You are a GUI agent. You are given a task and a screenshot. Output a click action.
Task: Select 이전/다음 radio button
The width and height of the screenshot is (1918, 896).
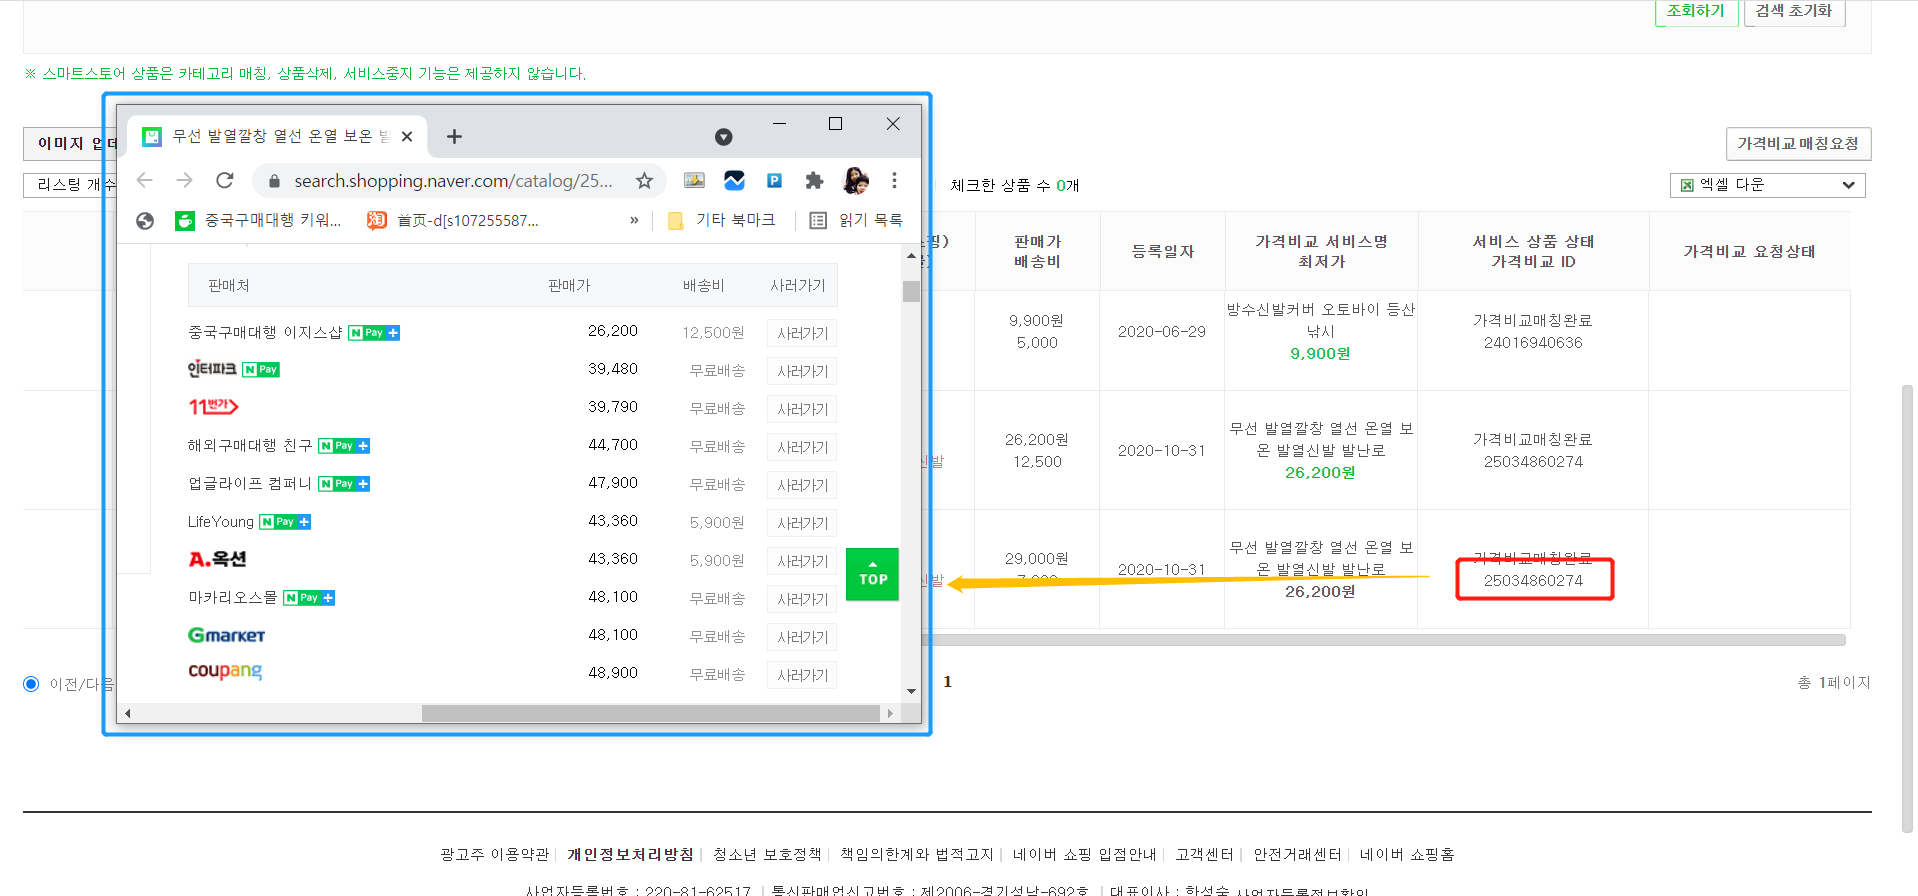(x=31, y=684)
